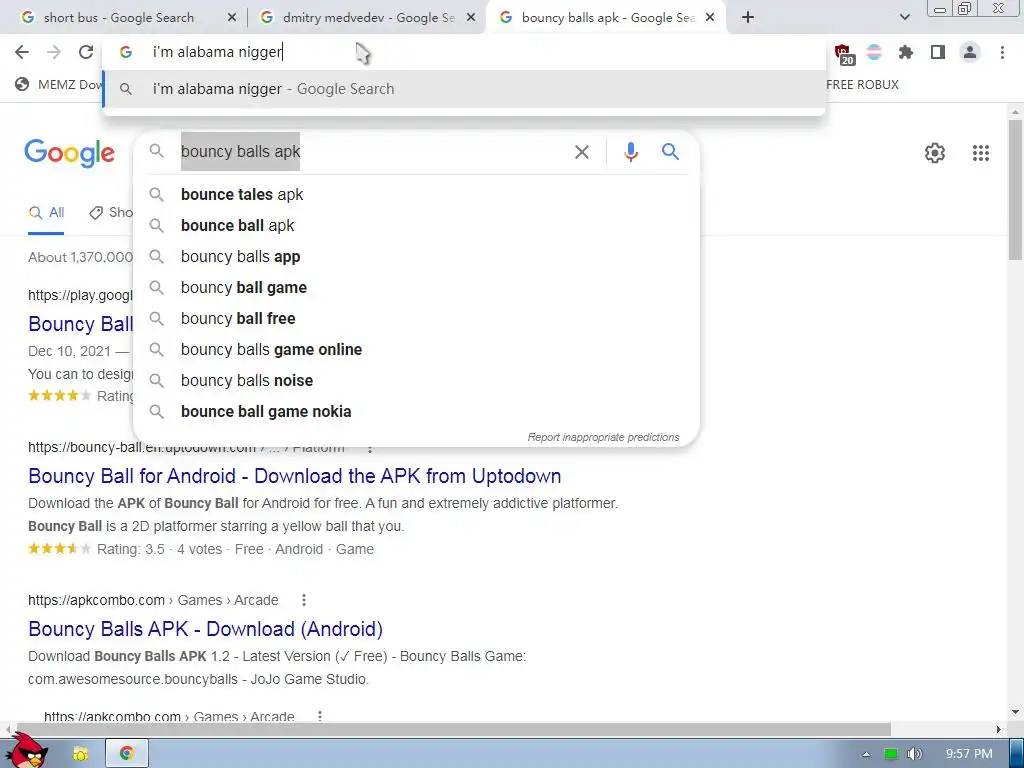Close the bouncy balls apk tab
Image resolution: width=1024 pixels, height=768 pixels.
pyautogui.click(x=710, y=18)
